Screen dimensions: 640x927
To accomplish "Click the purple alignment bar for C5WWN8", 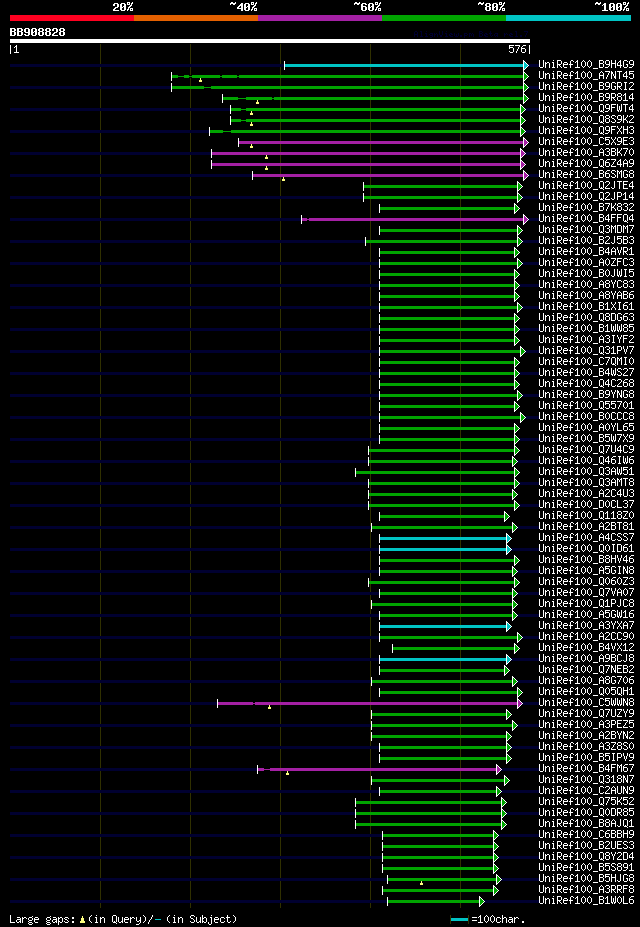I will (x=368, y=704).
